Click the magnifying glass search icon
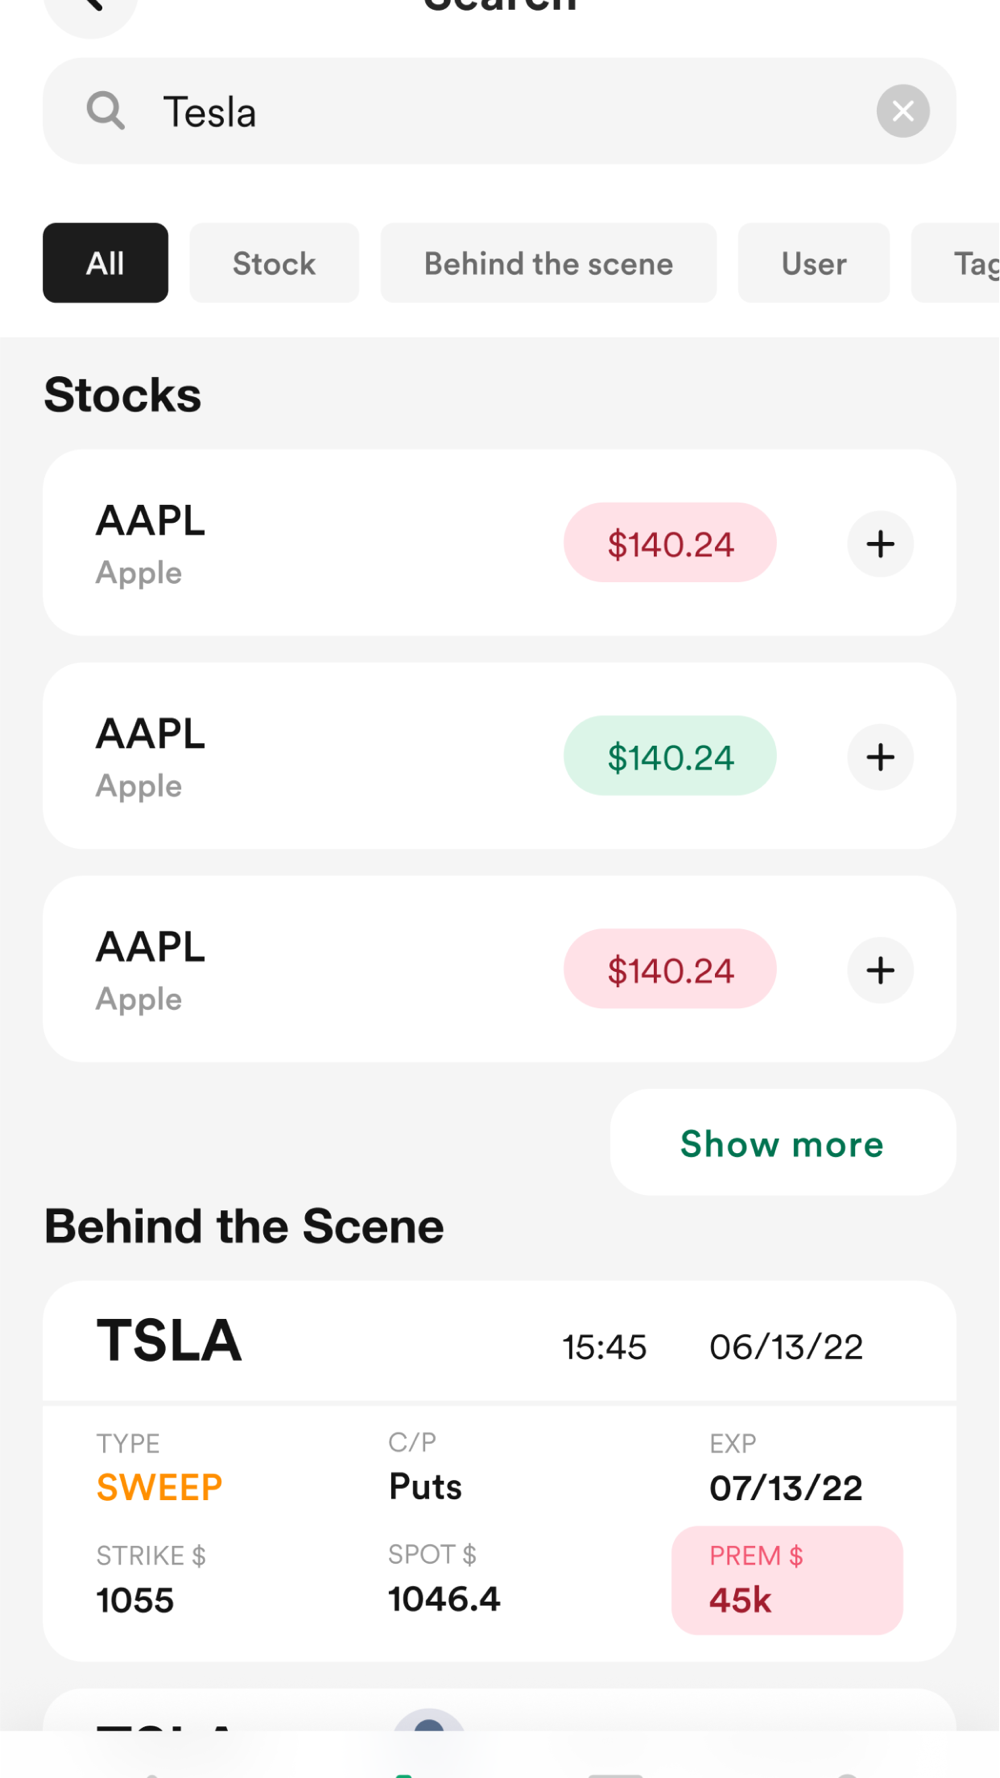Image resolution: width=1000 pixels, height=1778 pixels. pos(106,111)
